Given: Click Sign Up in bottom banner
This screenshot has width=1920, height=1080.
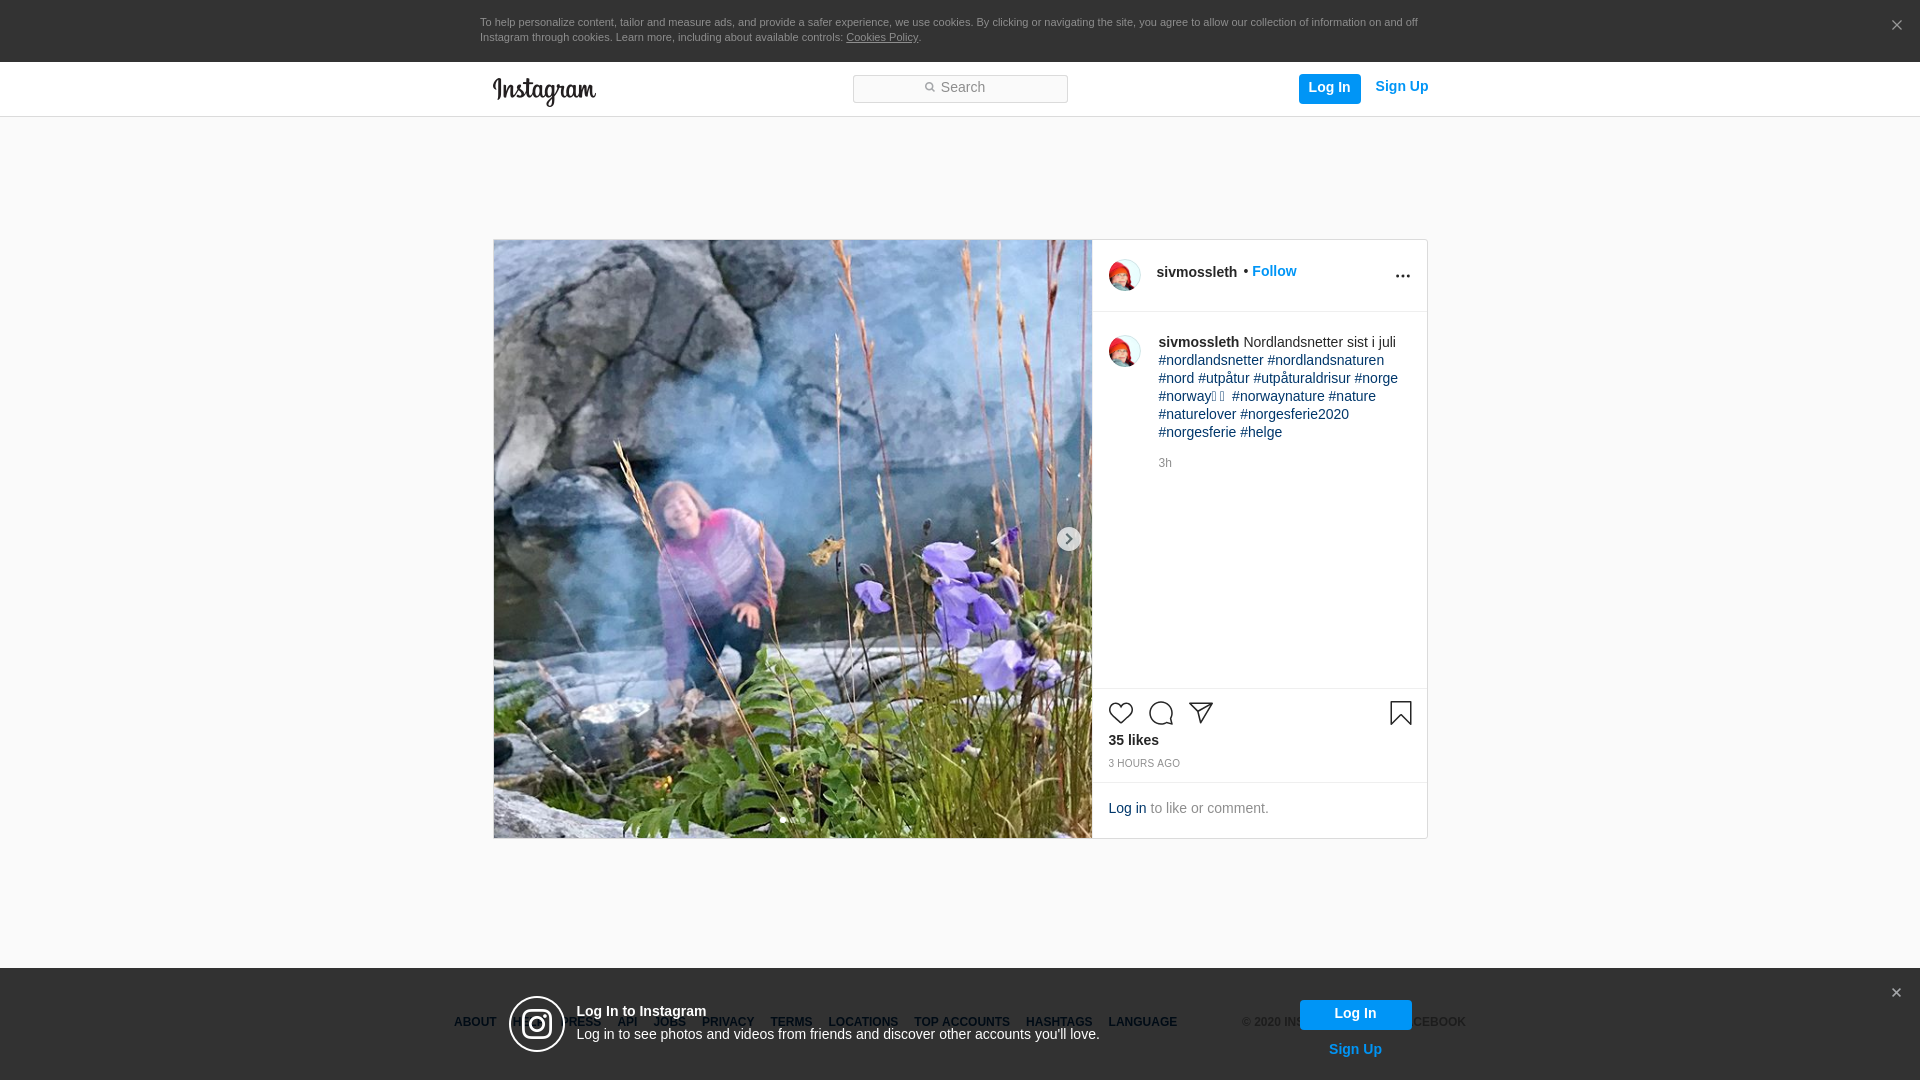Looking at the screenshot, I should tap(1355, 1049).
